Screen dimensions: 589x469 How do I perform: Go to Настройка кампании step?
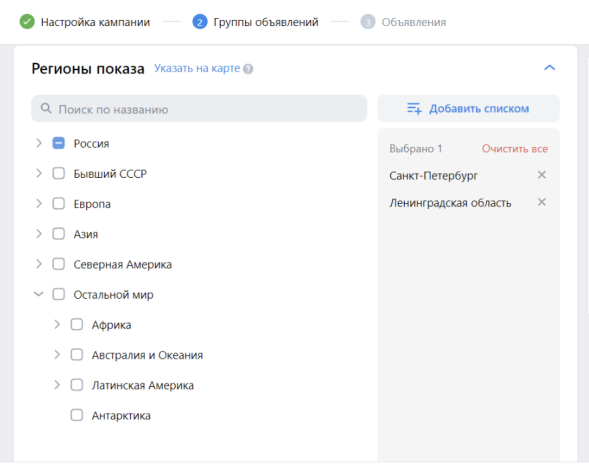click(x=95, y=22)
